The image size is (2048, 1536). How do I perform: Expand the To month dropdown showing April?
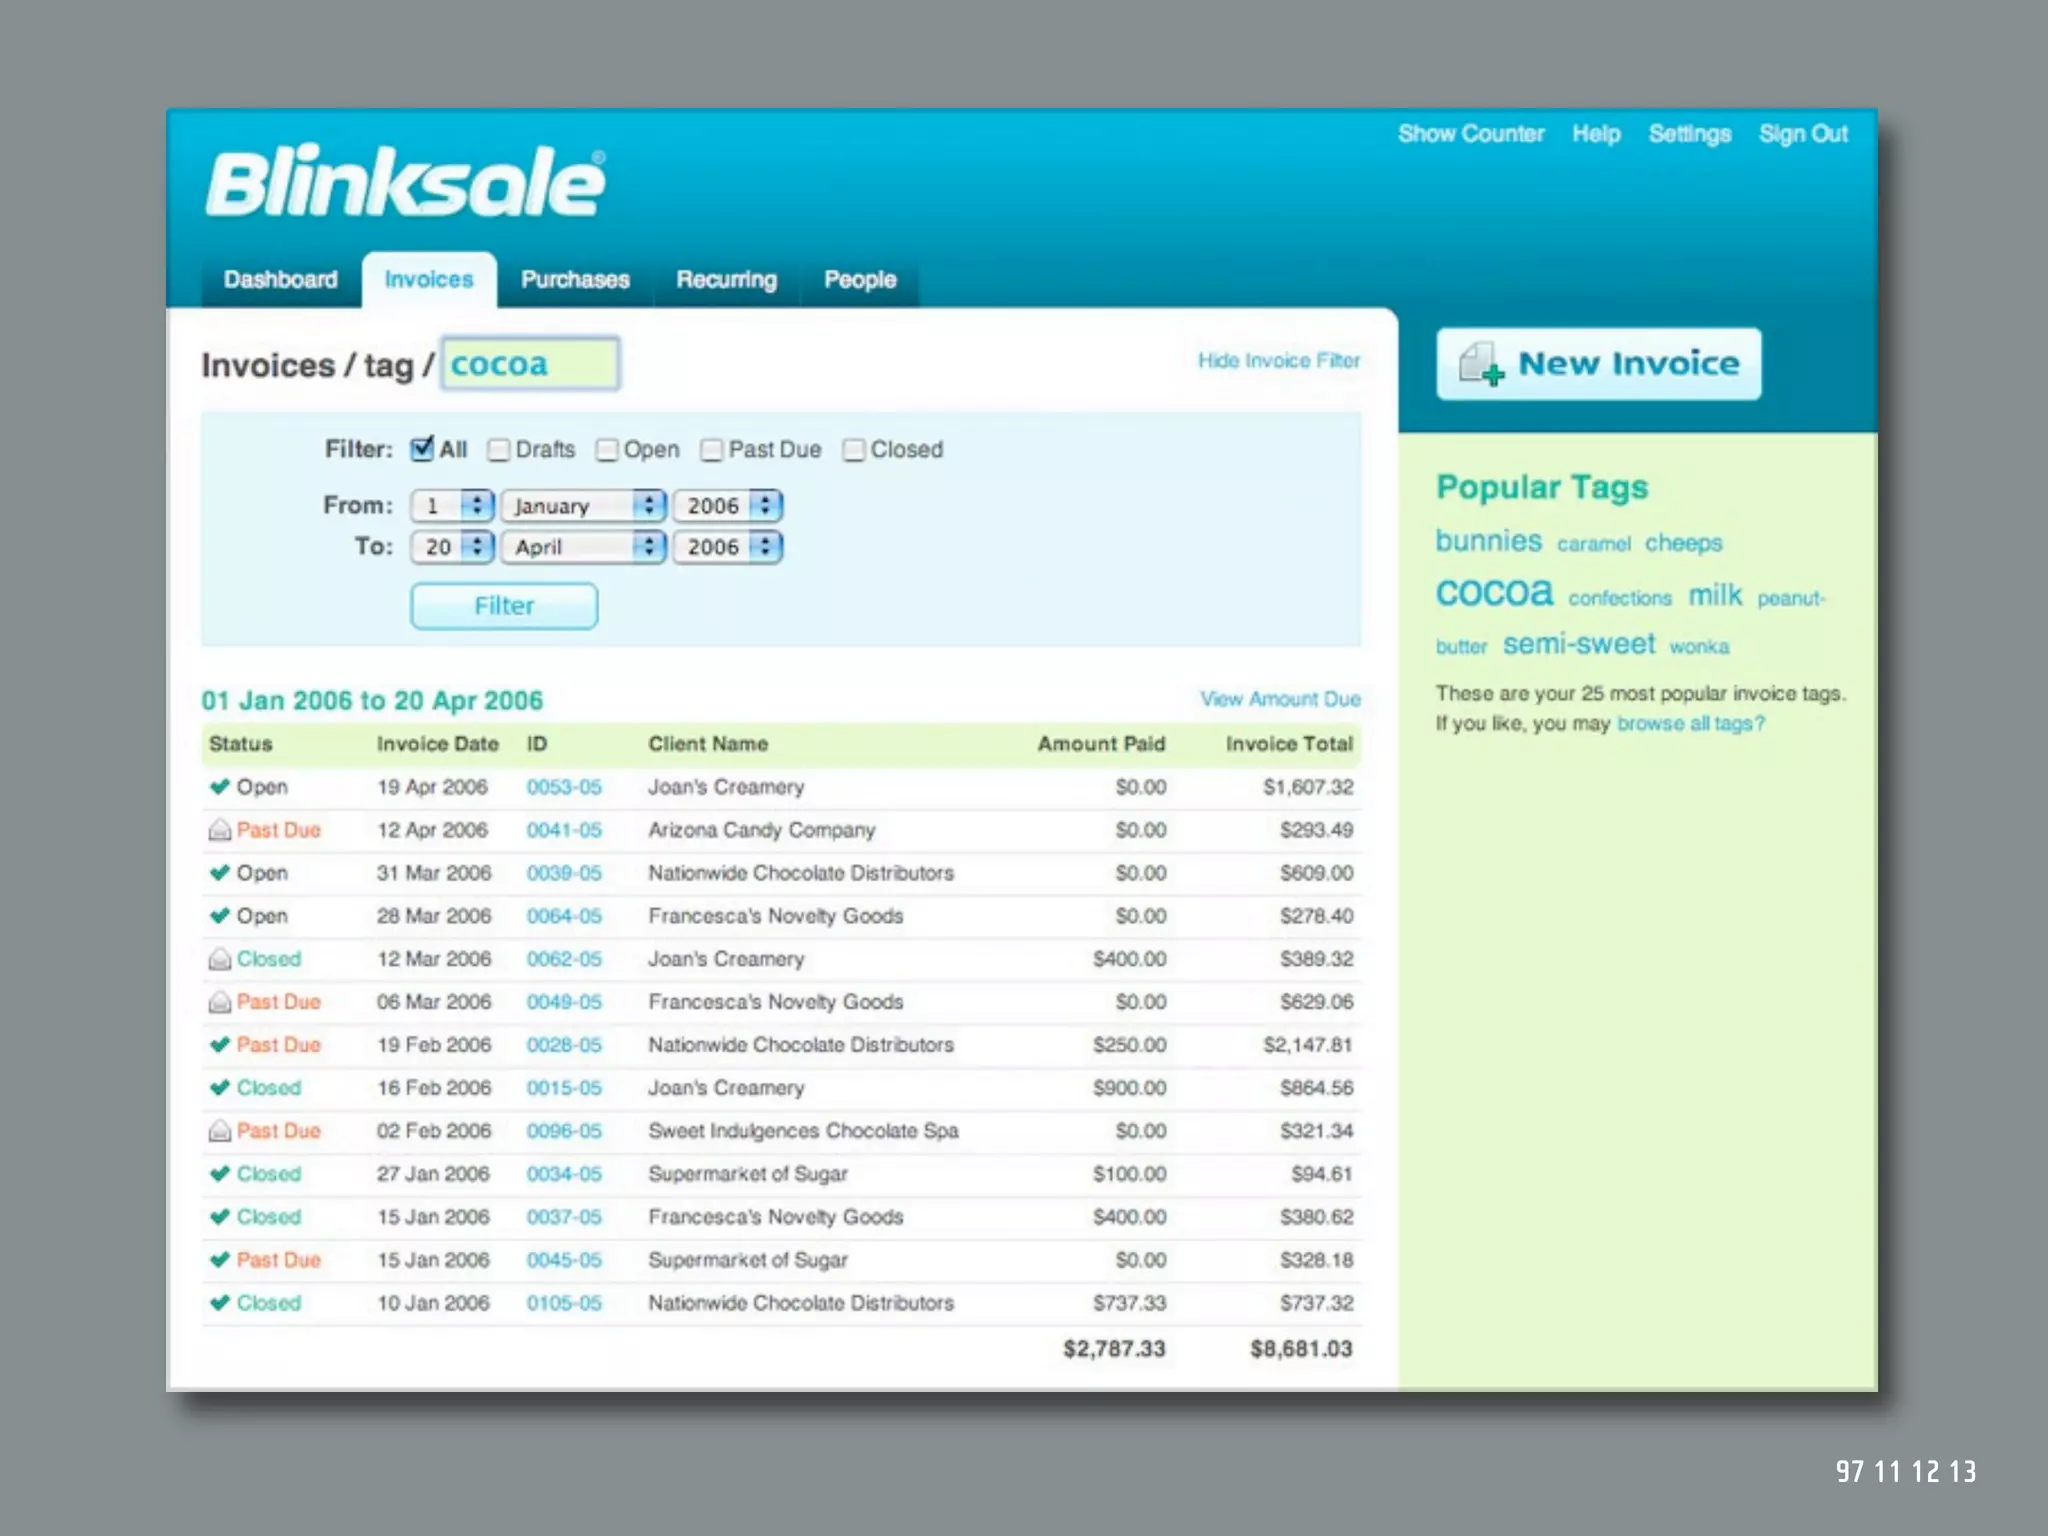coord(583,547)
